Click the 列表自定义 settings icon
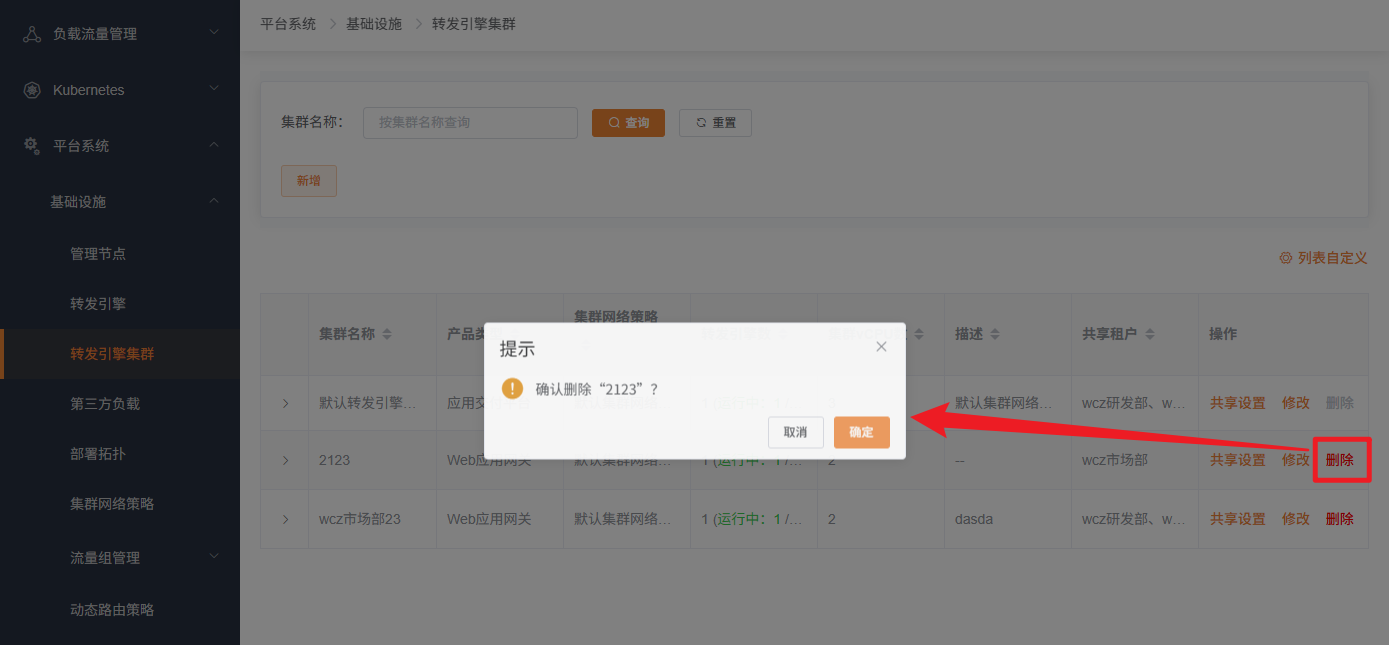The height and width of the screenshot is (645, 1389). [x=1286, y=258]
